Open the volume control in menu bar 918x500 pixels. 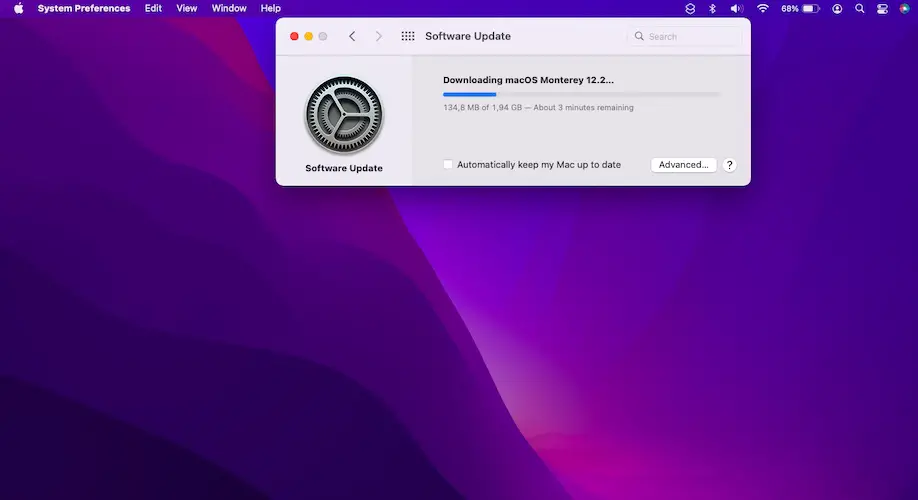point(737,8)
